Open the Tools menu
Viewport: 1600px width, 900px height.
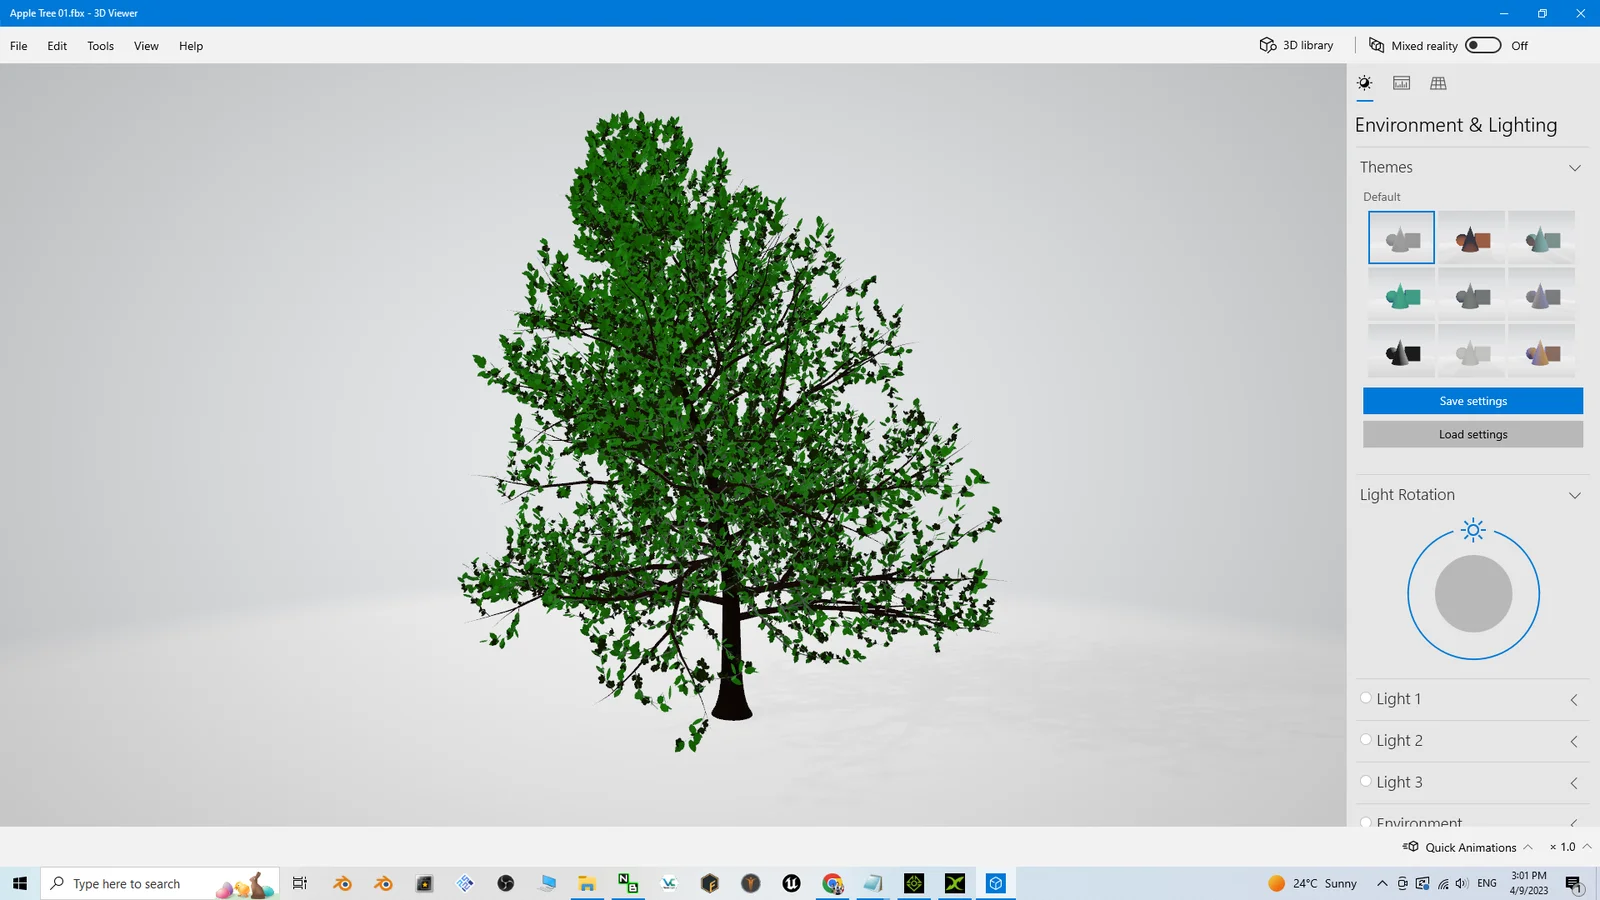[99, 46]
